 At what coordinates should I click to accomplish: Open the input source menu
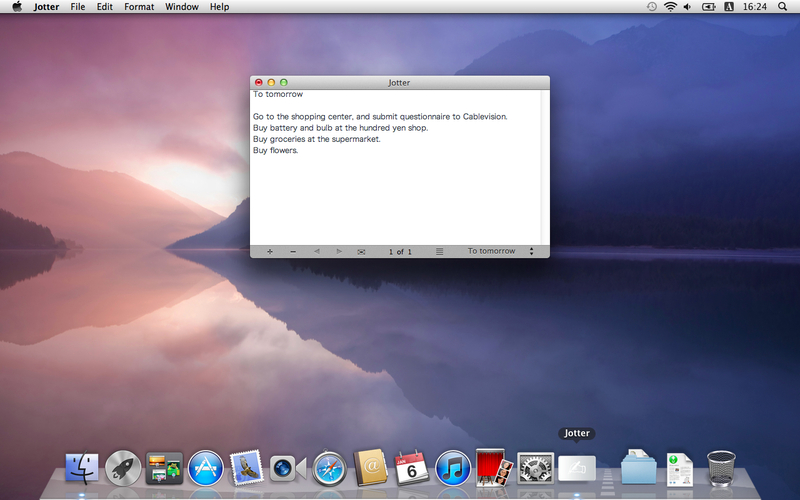pos(729,7)
